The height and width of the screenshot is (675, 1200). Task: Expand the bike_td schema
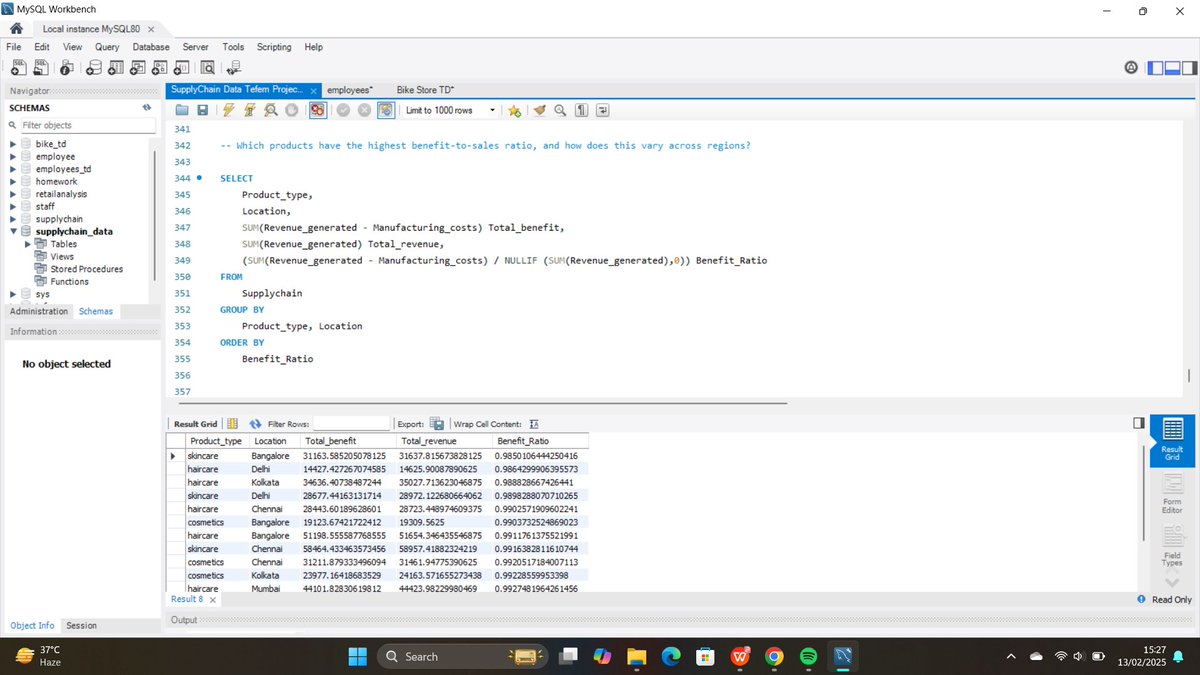pyautogui.click(x=13, y=144)
